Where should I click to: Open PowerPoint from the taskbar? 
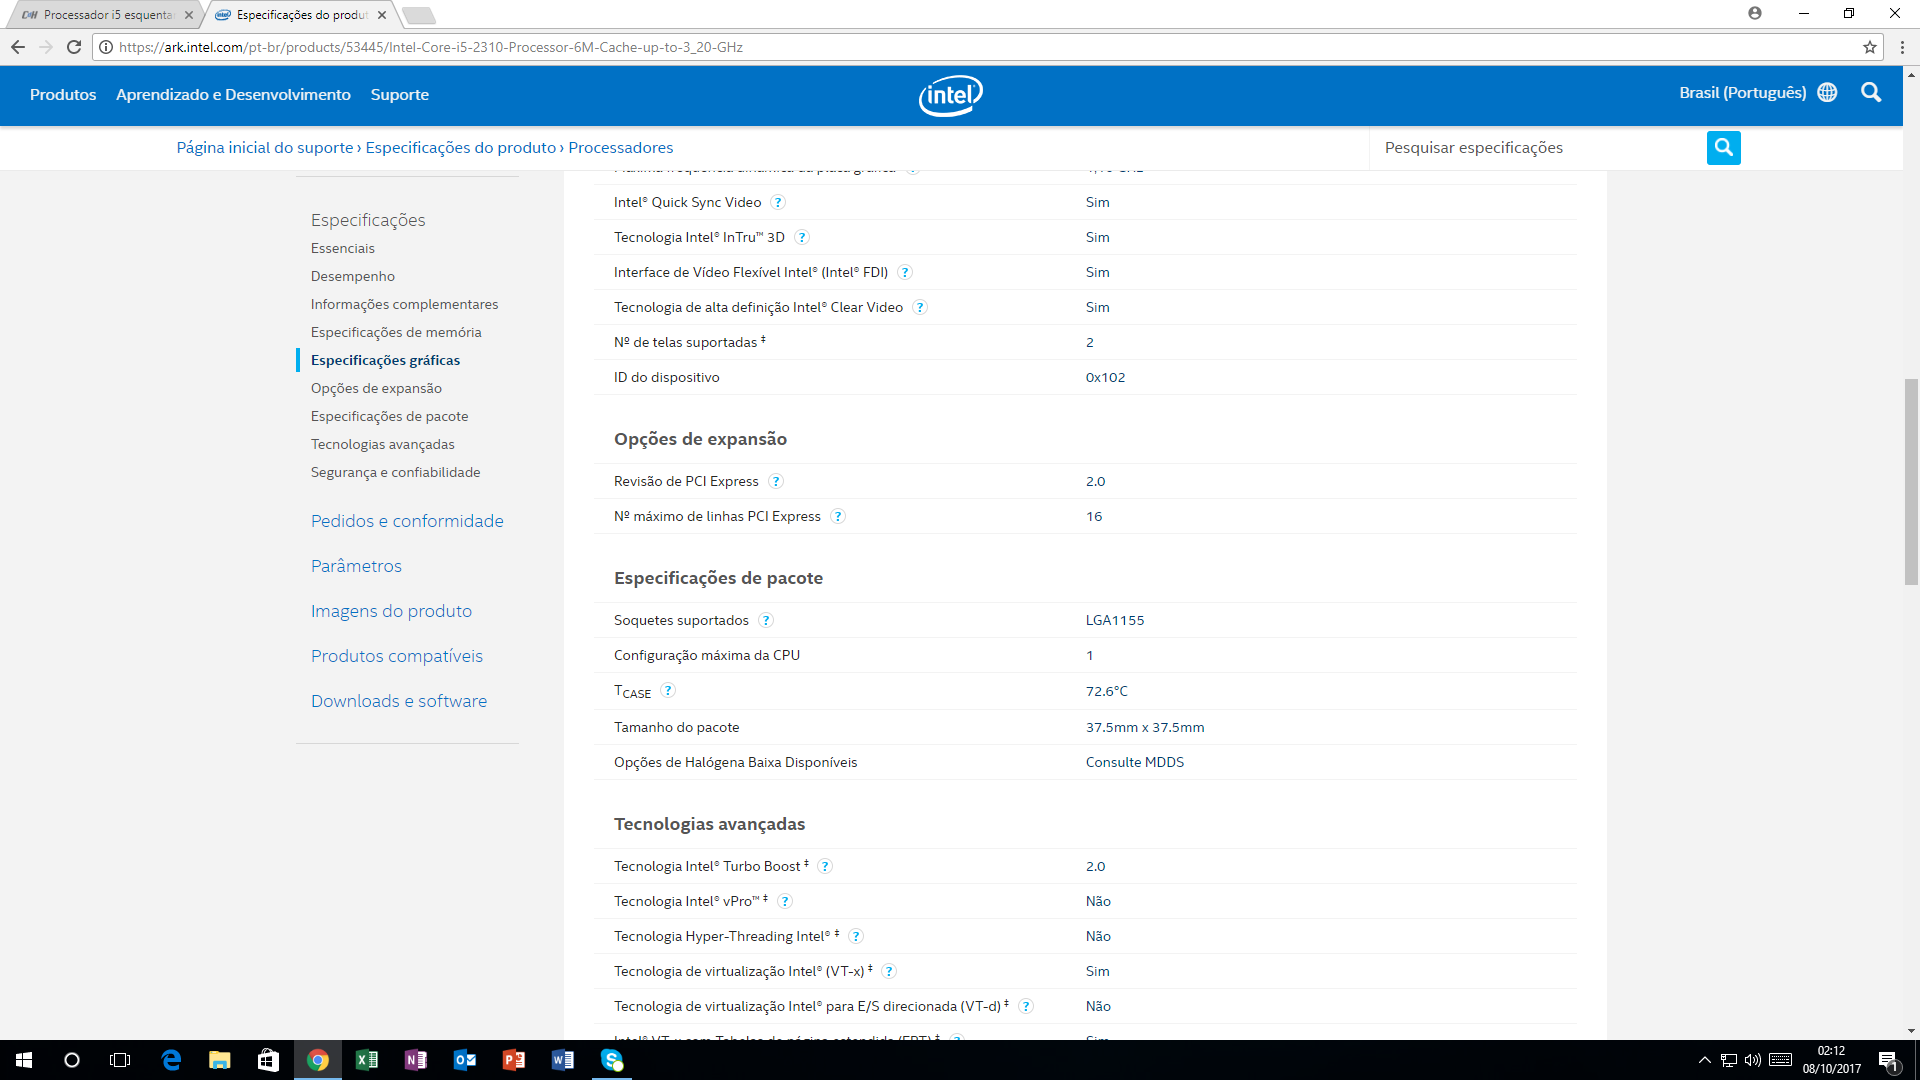tap(514, 1060)
